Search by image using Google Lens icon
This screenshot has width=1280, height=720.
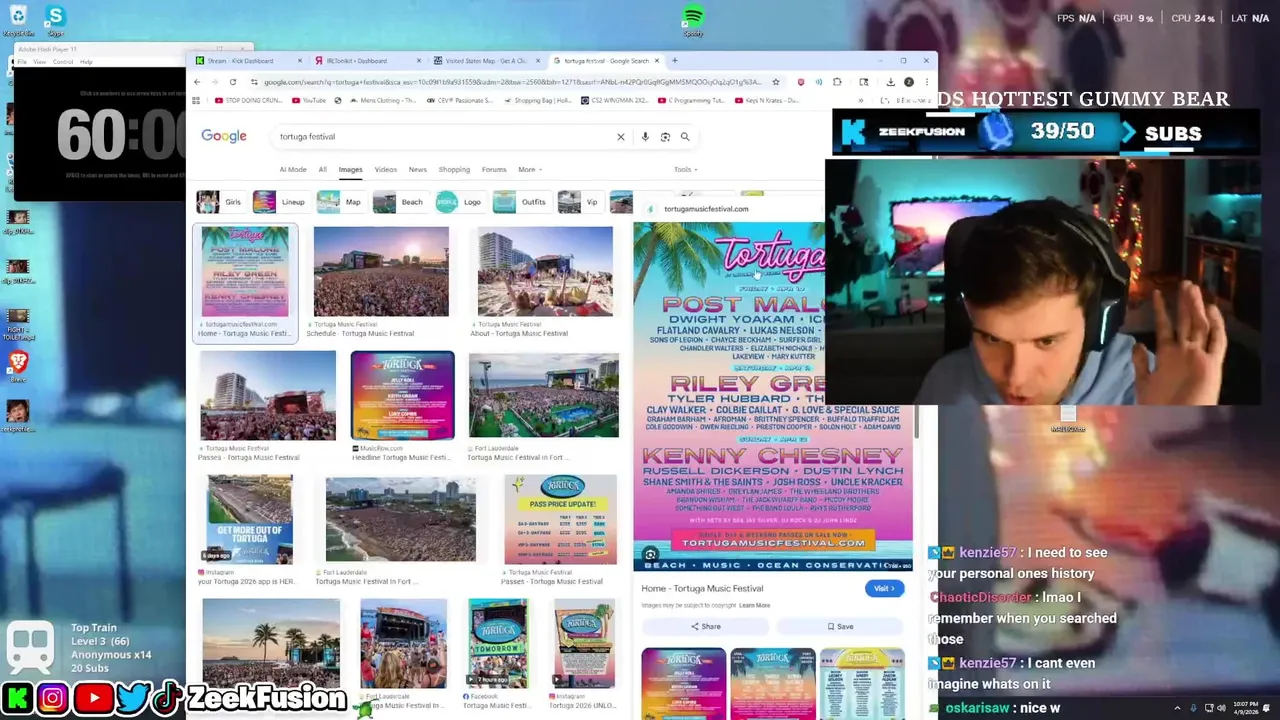coord(665,137)
